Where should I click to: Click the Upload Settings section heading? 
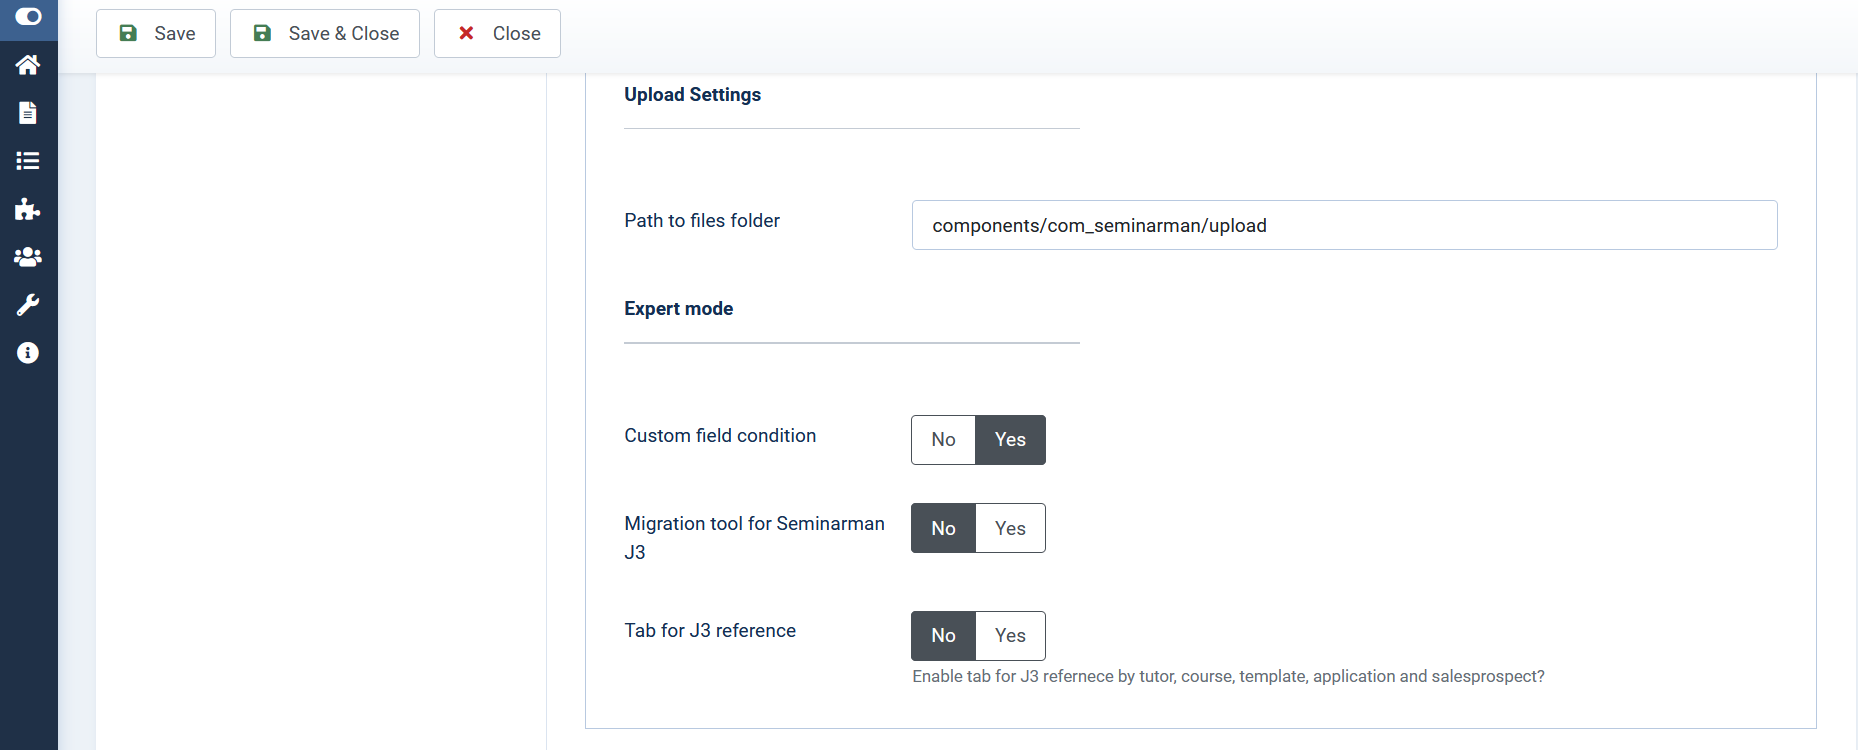(692, 95)
